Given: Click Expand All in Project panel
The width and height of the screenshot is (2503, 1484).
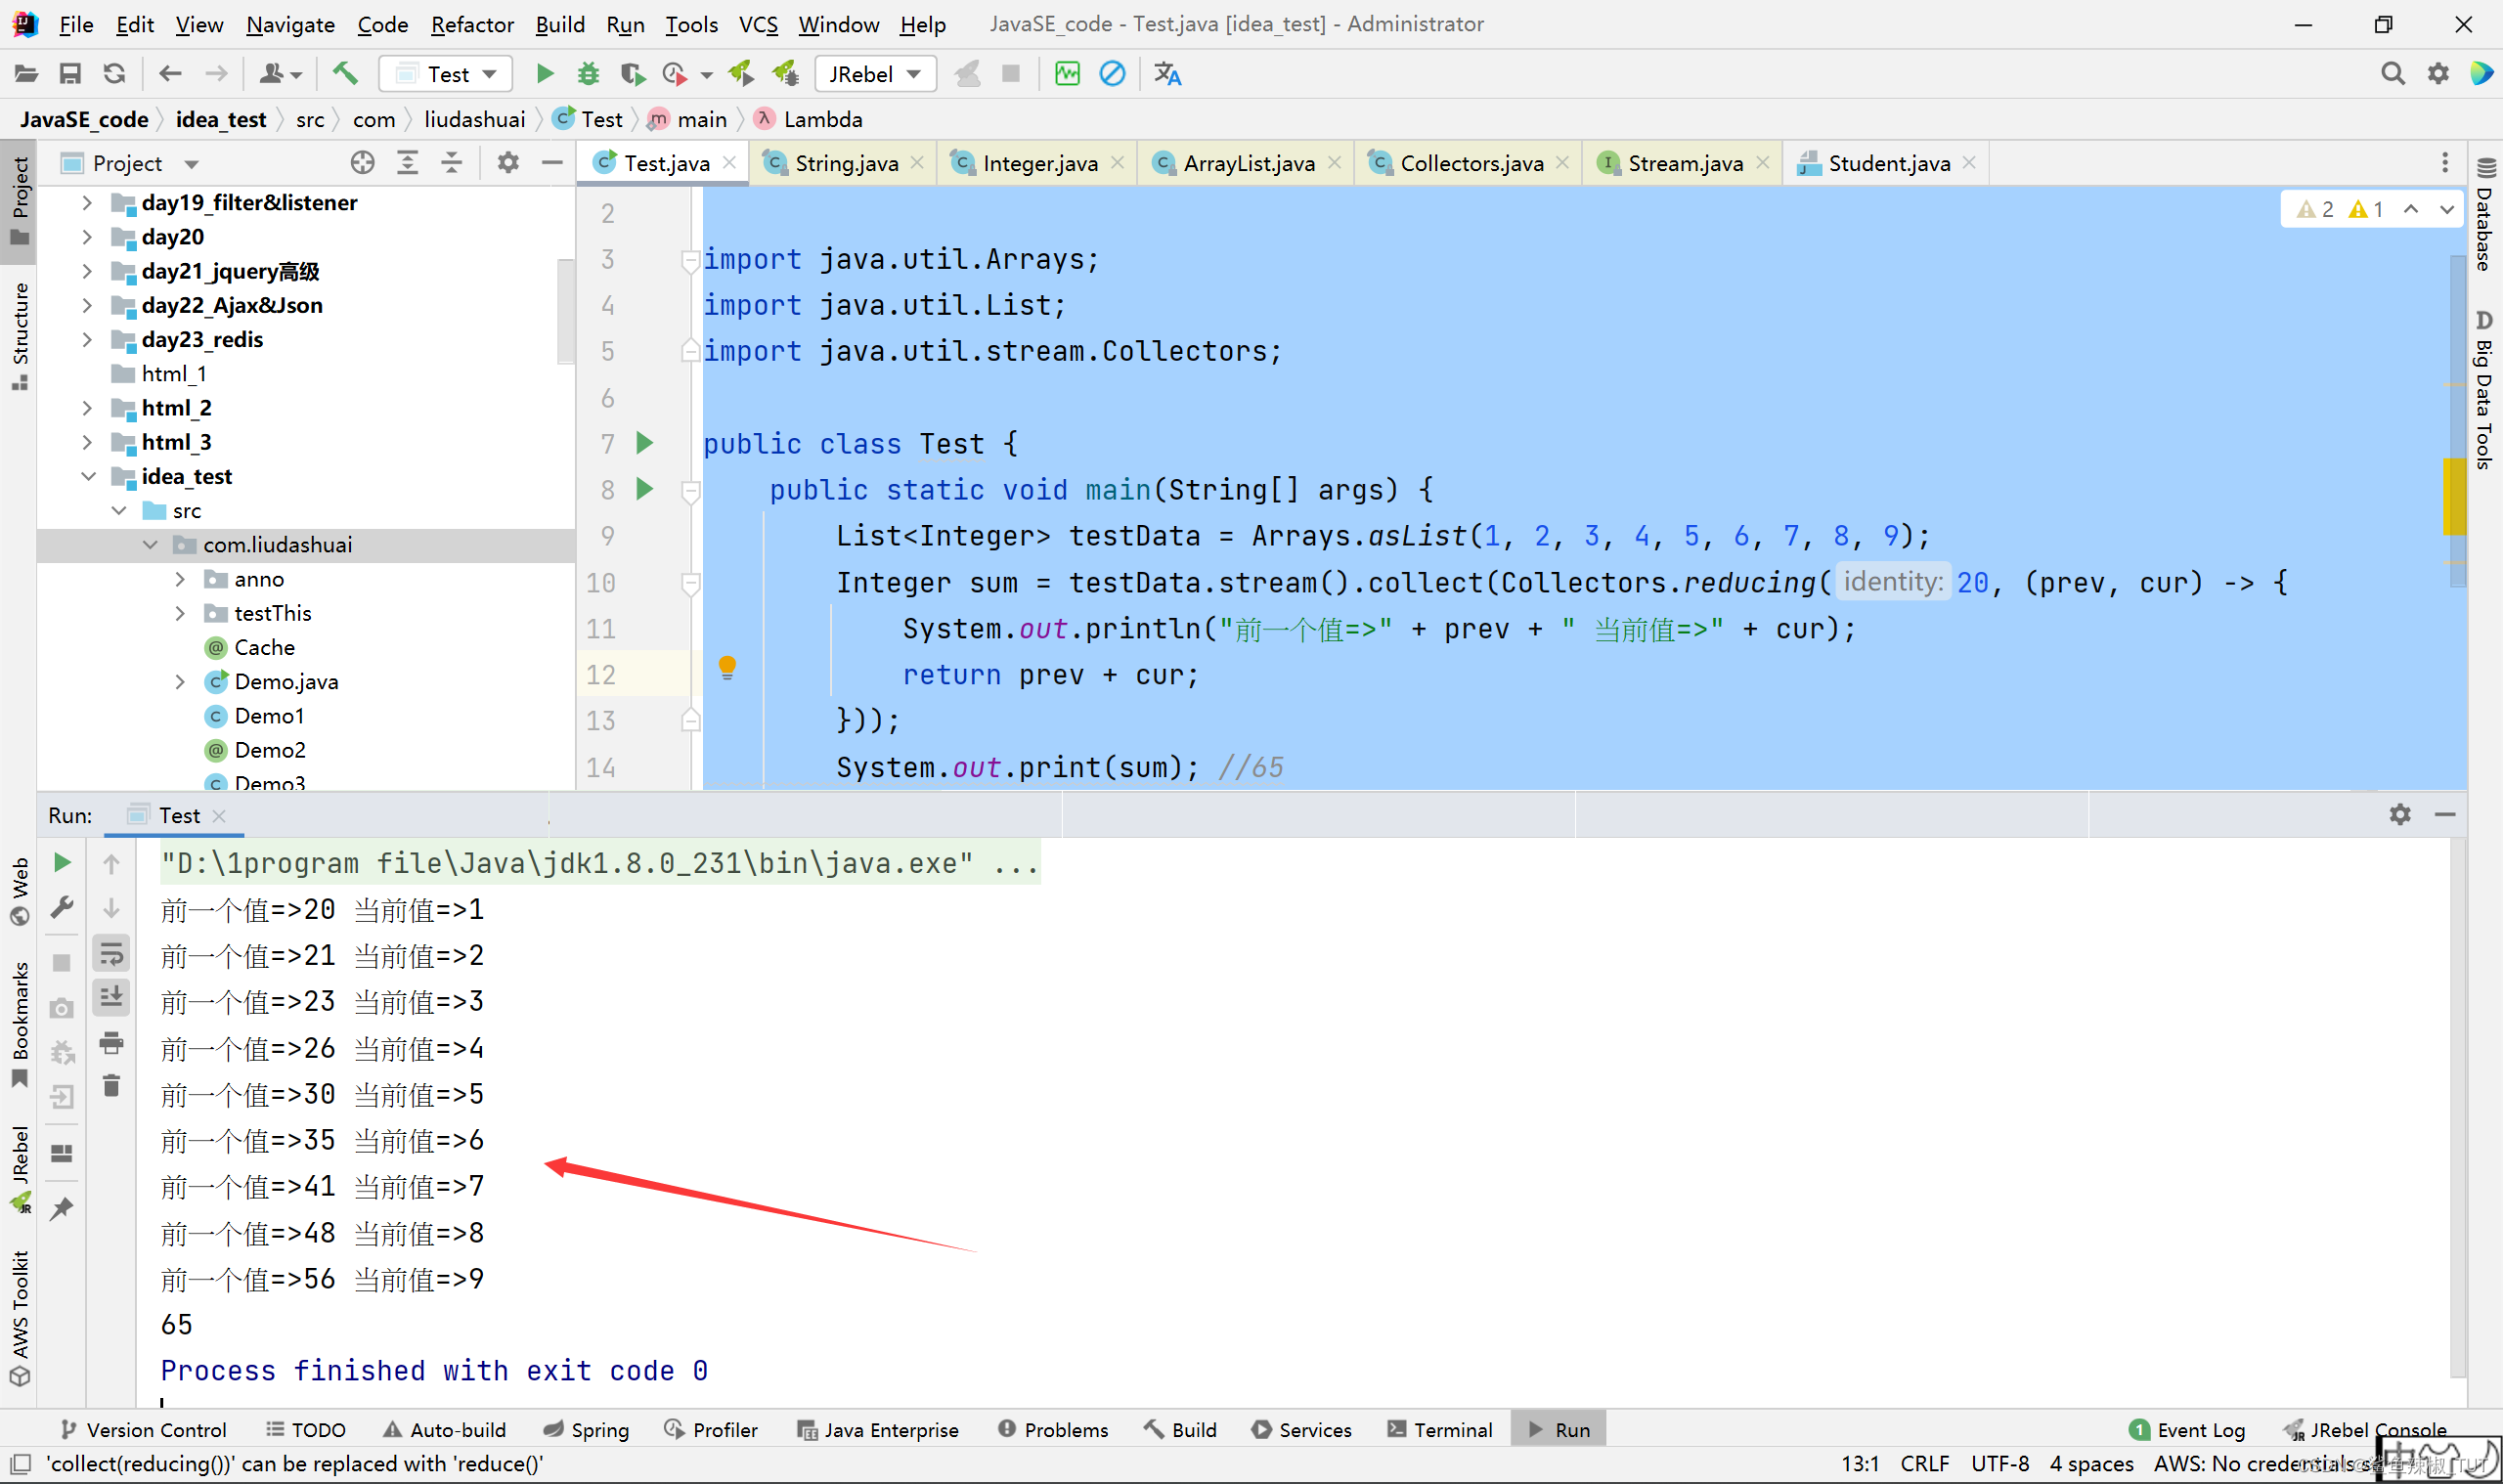Looking at the screenshot, I should (x=407, y=162).
